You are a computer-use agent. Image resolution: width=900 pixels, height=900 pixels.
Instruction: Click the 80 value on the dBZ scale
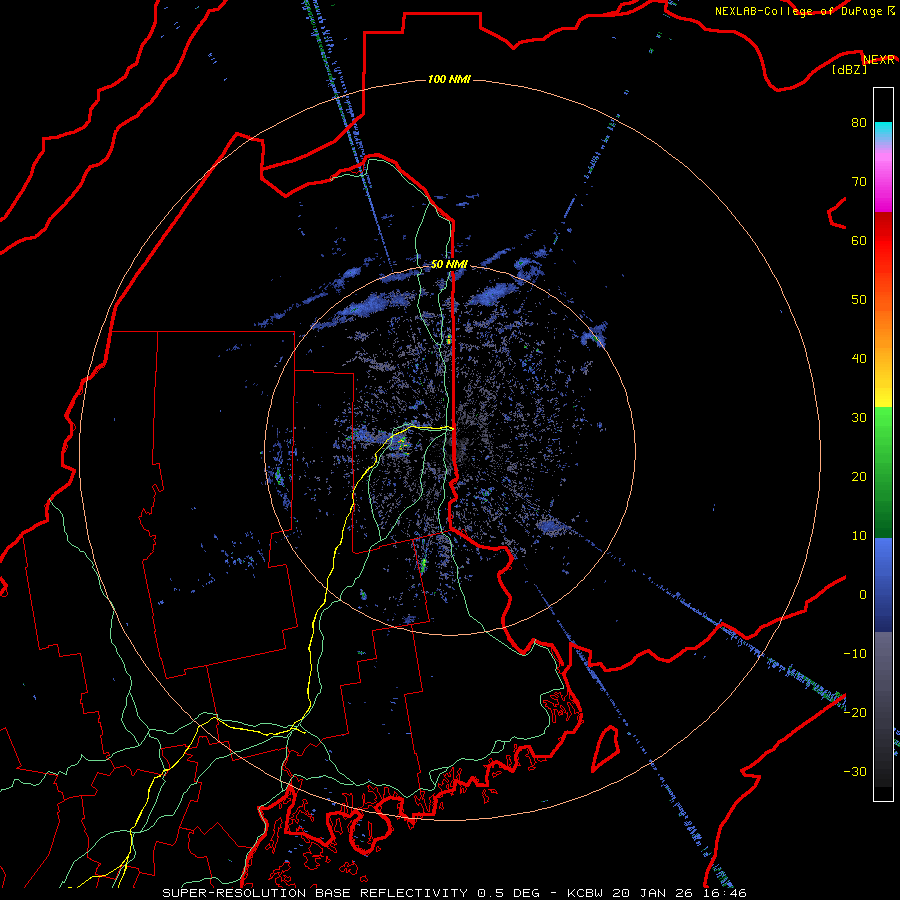pos(859,123)
